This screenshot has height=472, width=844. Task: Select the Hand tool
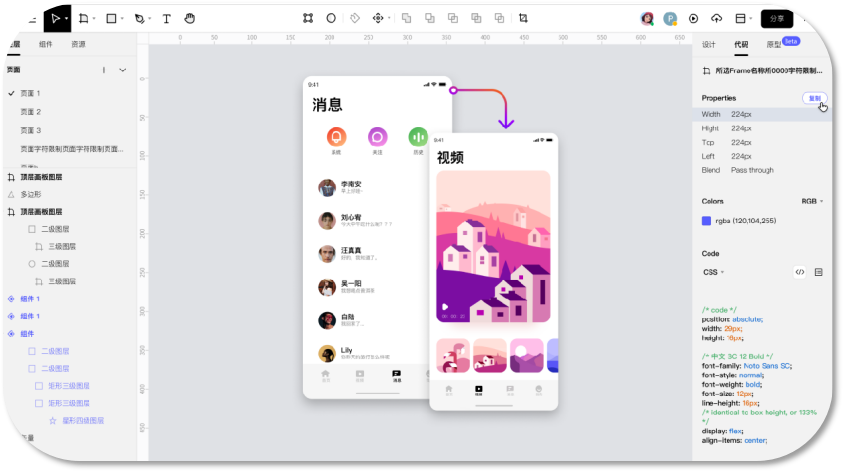point(189,19)
